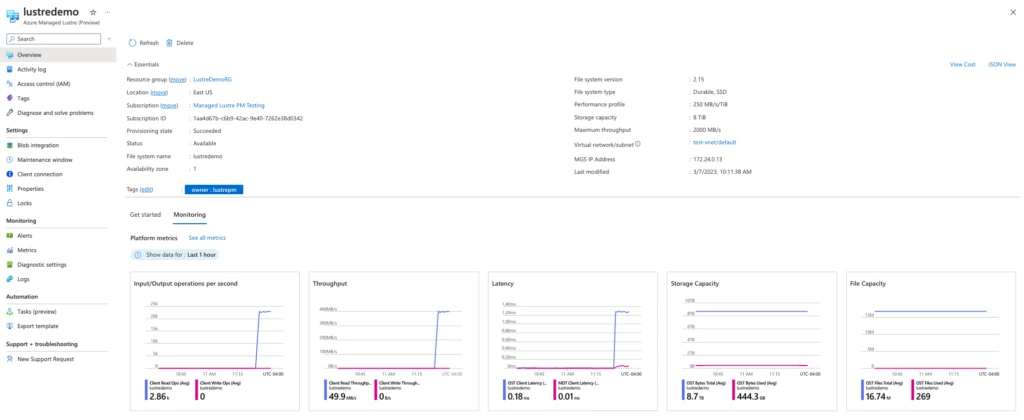1024x420 pixels.
Task: Click the Overview icon in the sidebar
Action: (x=10, y=55)
